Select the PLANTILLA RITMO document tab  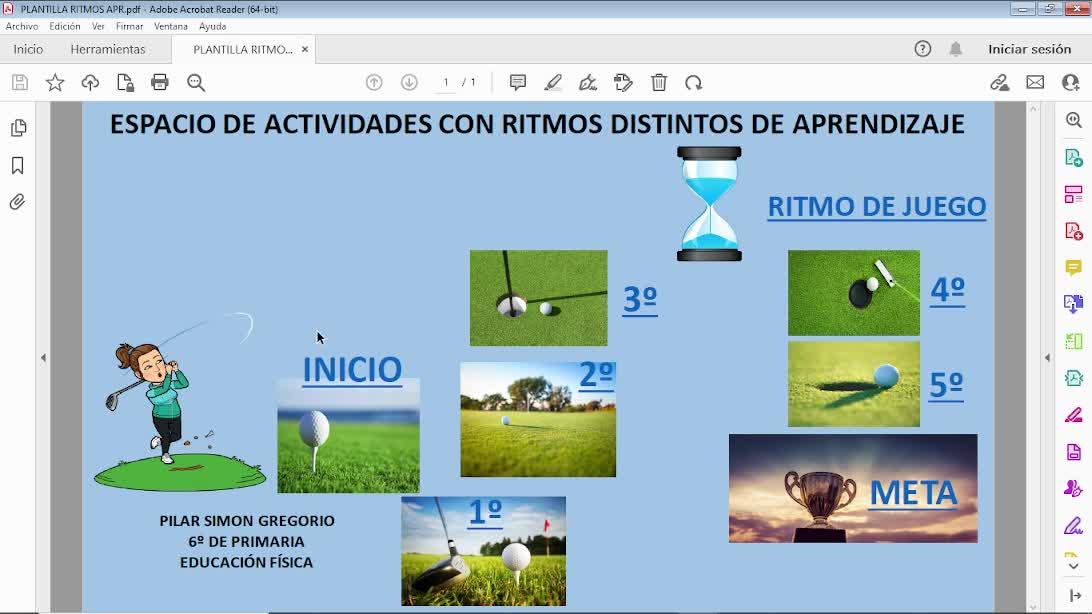(242, 49)
